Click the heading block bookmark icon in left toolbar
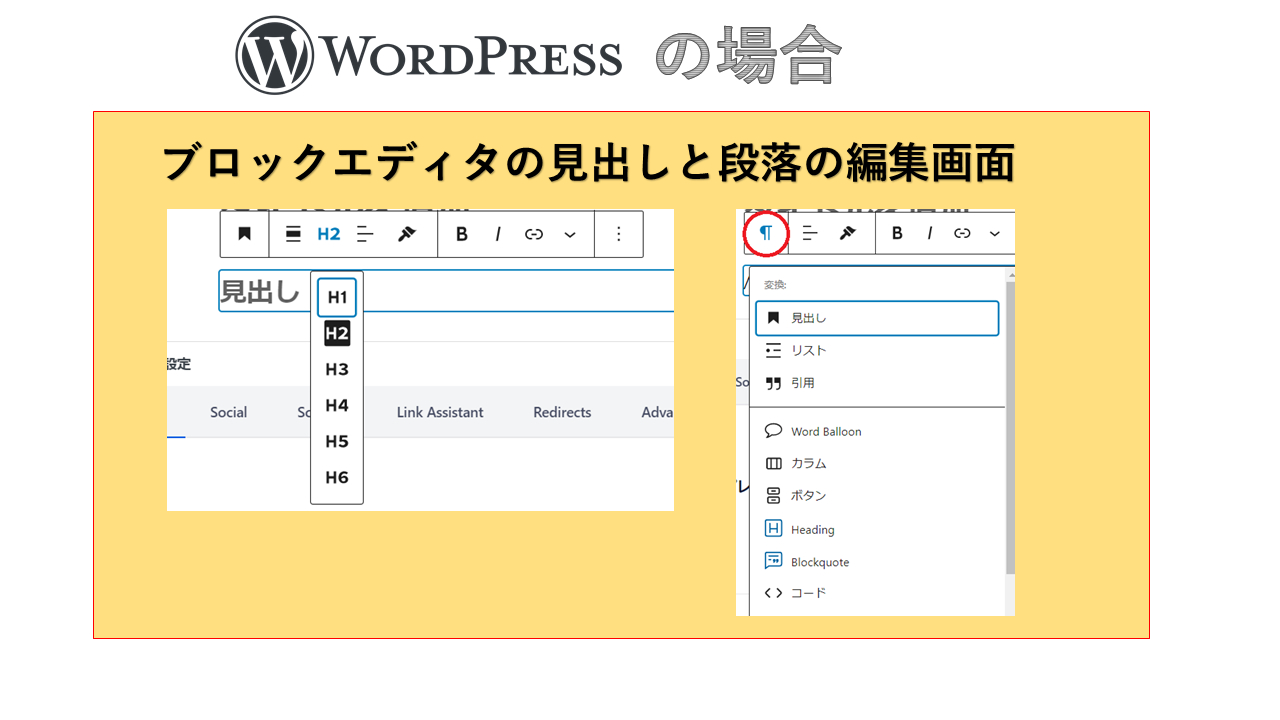Viewport: 1280px width, 720px height. coord(245,234)
